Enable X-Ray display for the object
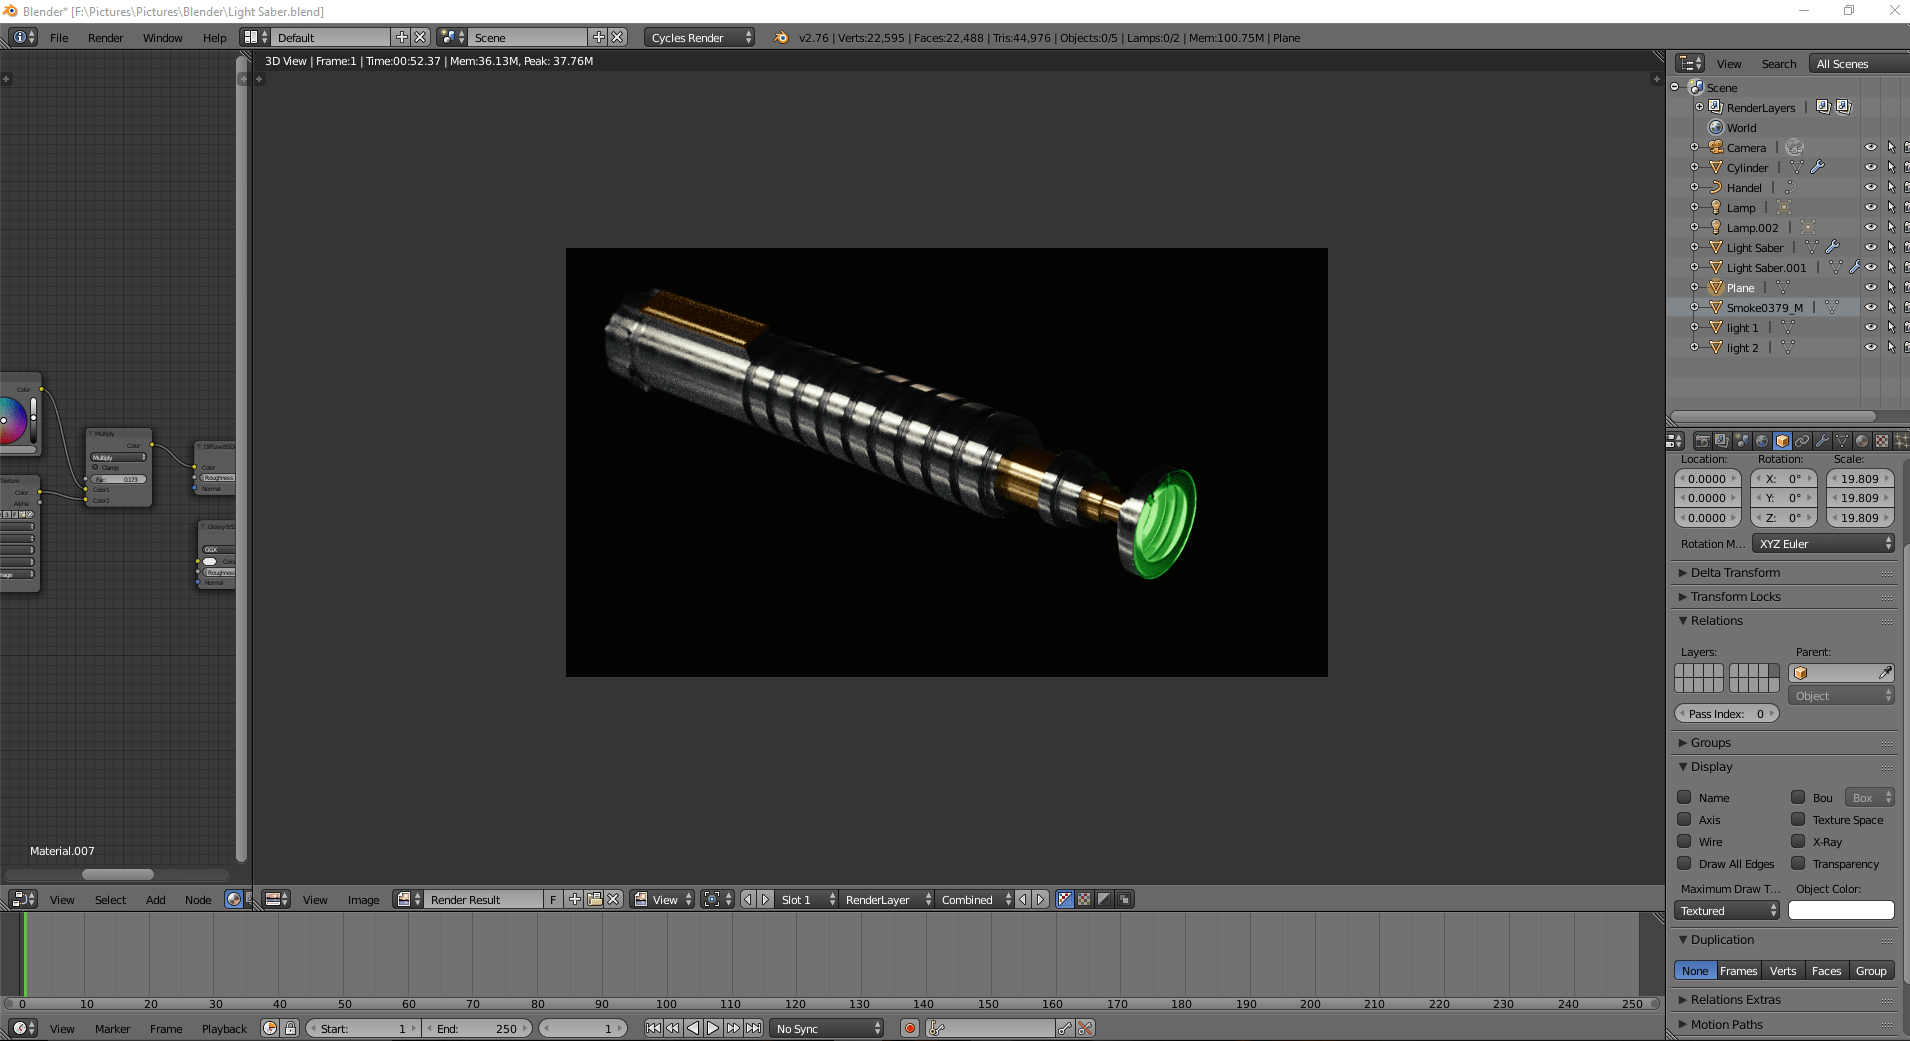 point(1798,841)
